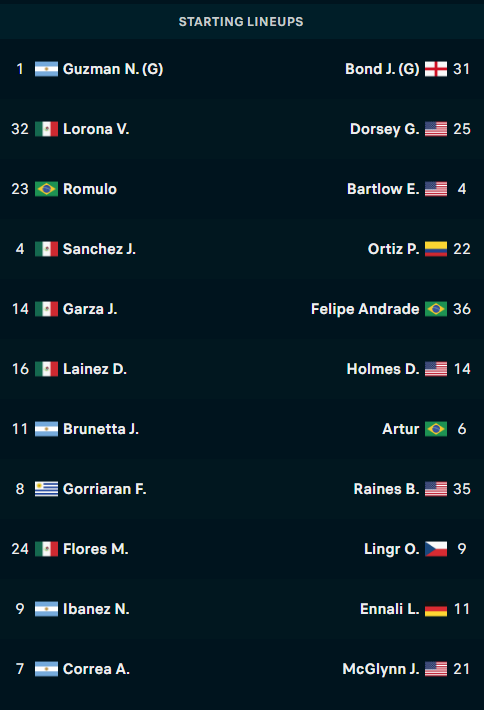Click USA flag beside McGlynn J.

436,669
